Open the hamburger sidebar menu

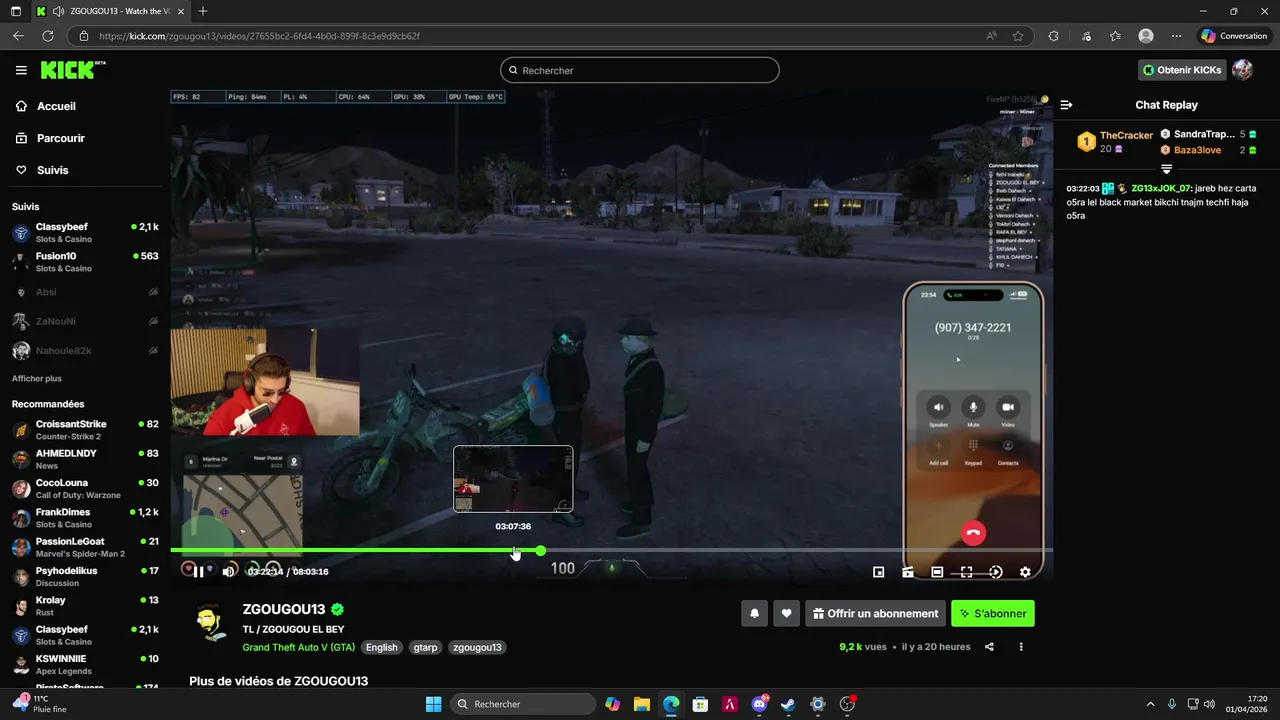[21, 70]
